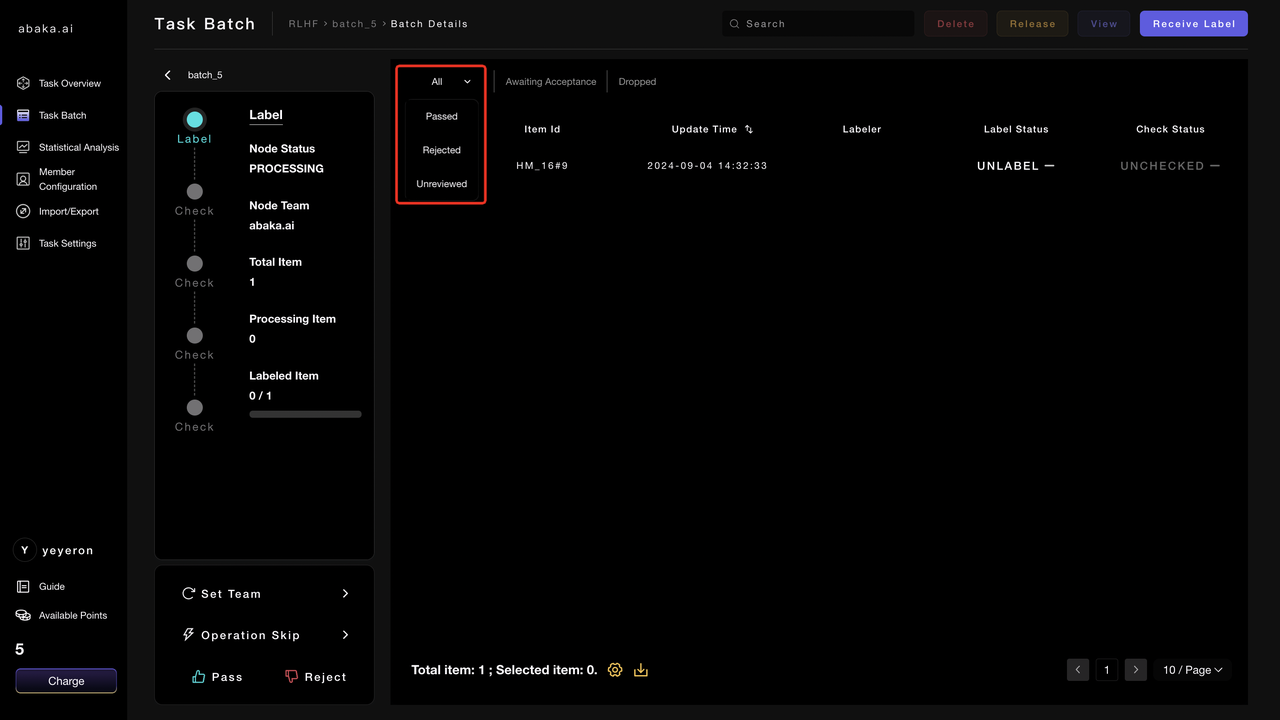Click the Receive Label button
The height and width of the screenshot is (720, 1280).
pos(1193,24)
